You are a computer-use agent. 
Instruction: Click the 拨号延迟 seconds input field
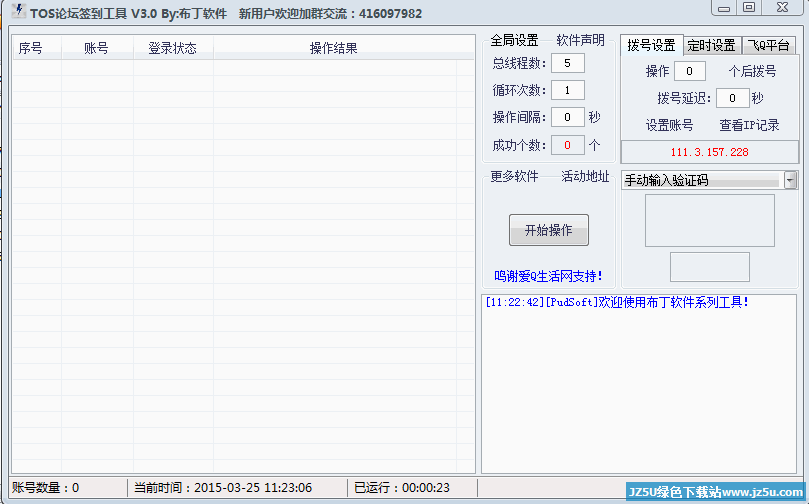click(732, 98)
